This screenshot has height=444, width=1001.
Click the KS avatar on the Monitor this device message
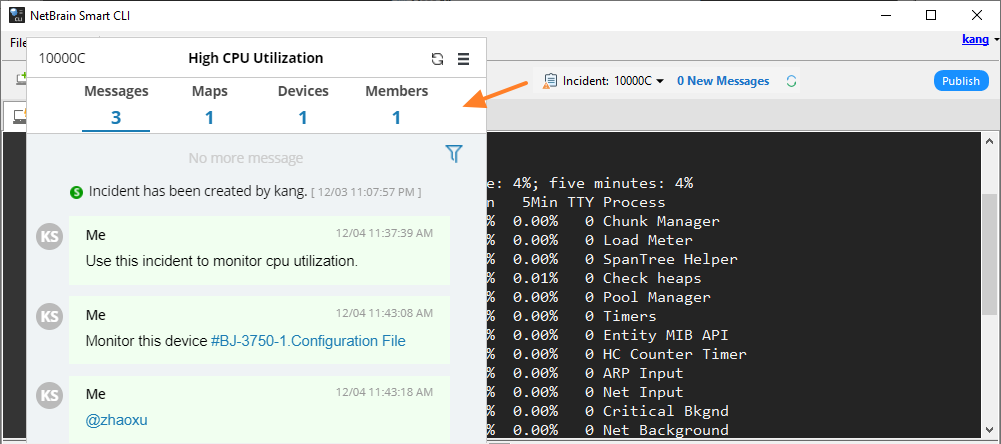[x=50, y=316]
